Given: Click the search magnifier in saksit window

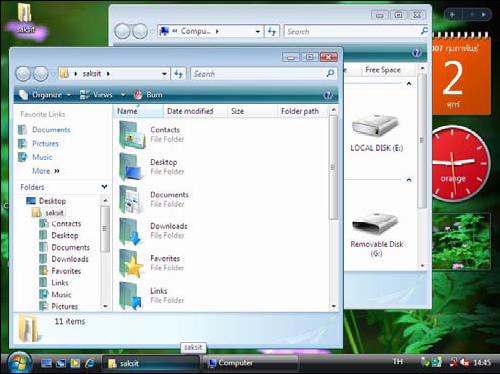Looking at the screenshot, I should [x=330, y=73].
